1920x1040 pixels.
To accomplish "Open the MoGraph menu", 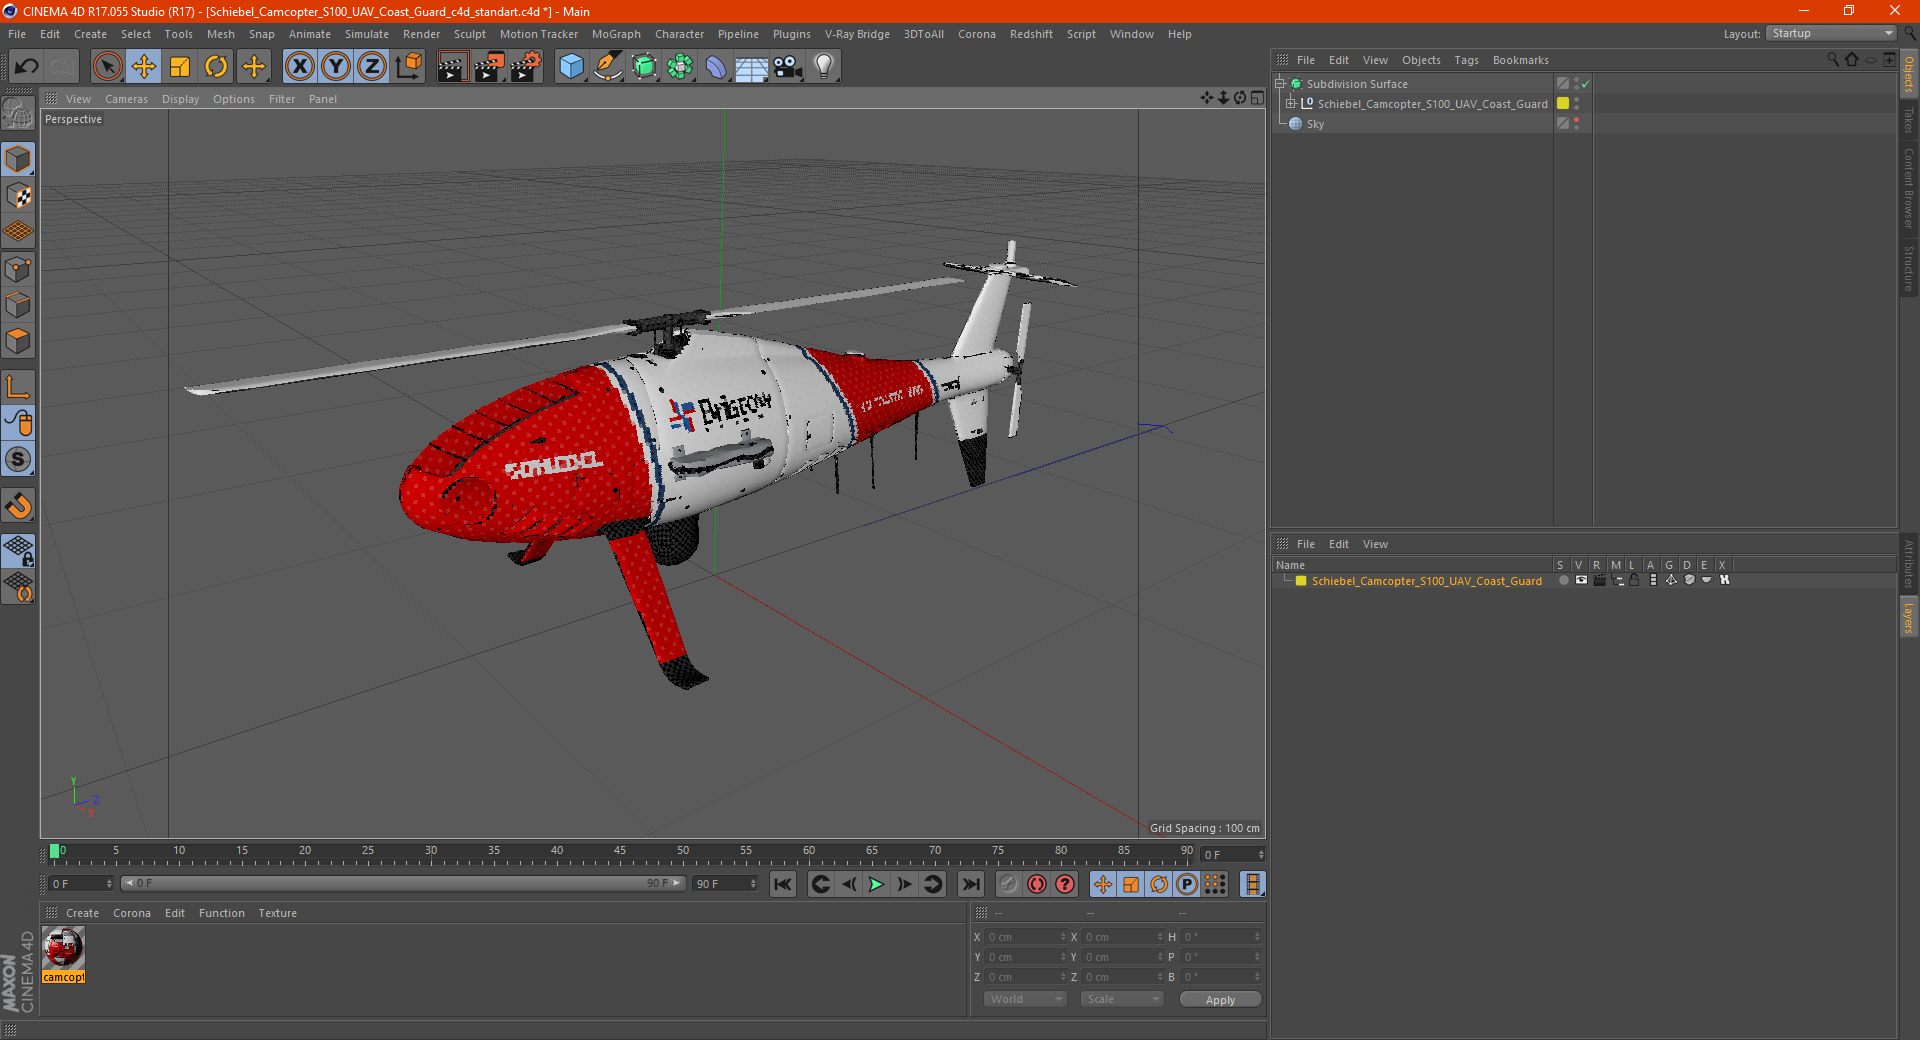I will click(x=616, y=34).
